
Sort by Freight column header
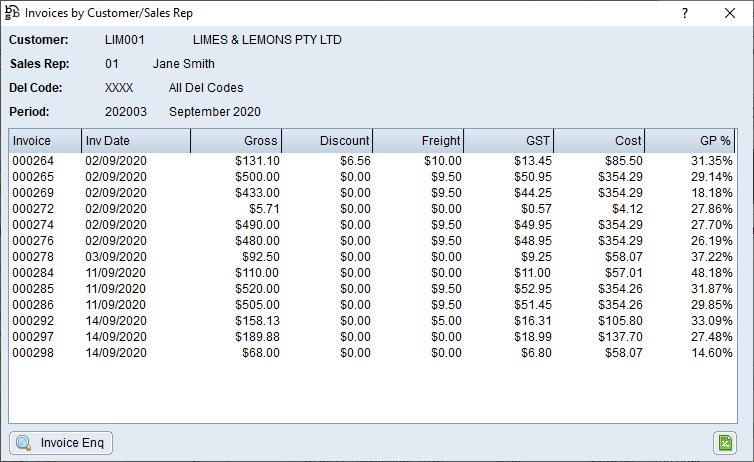click(x=418, y=141)
